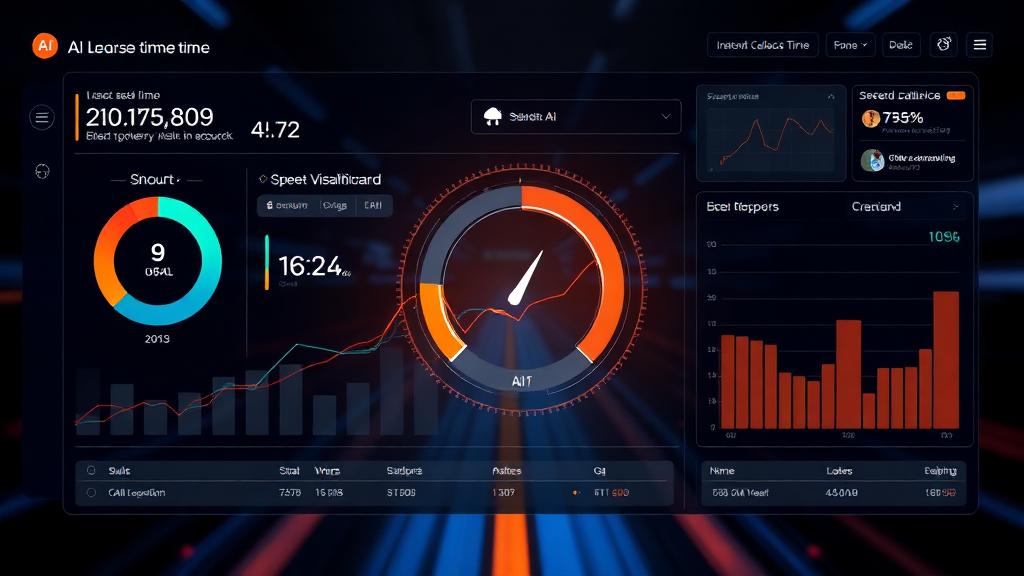Click the alarm clock icon in top bar
Screen dimensions: 1024x576
point(944,44)
